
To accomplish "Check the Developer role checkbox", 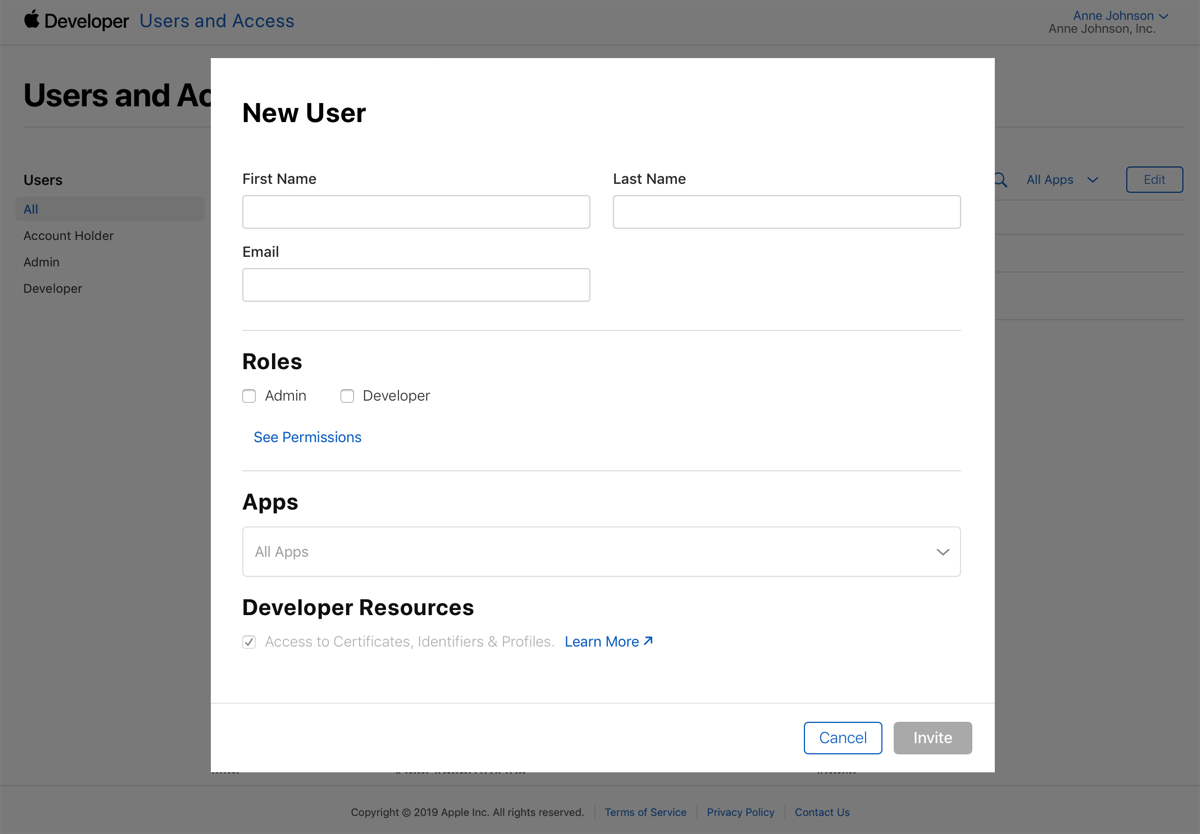I will (x=347, y=396).
